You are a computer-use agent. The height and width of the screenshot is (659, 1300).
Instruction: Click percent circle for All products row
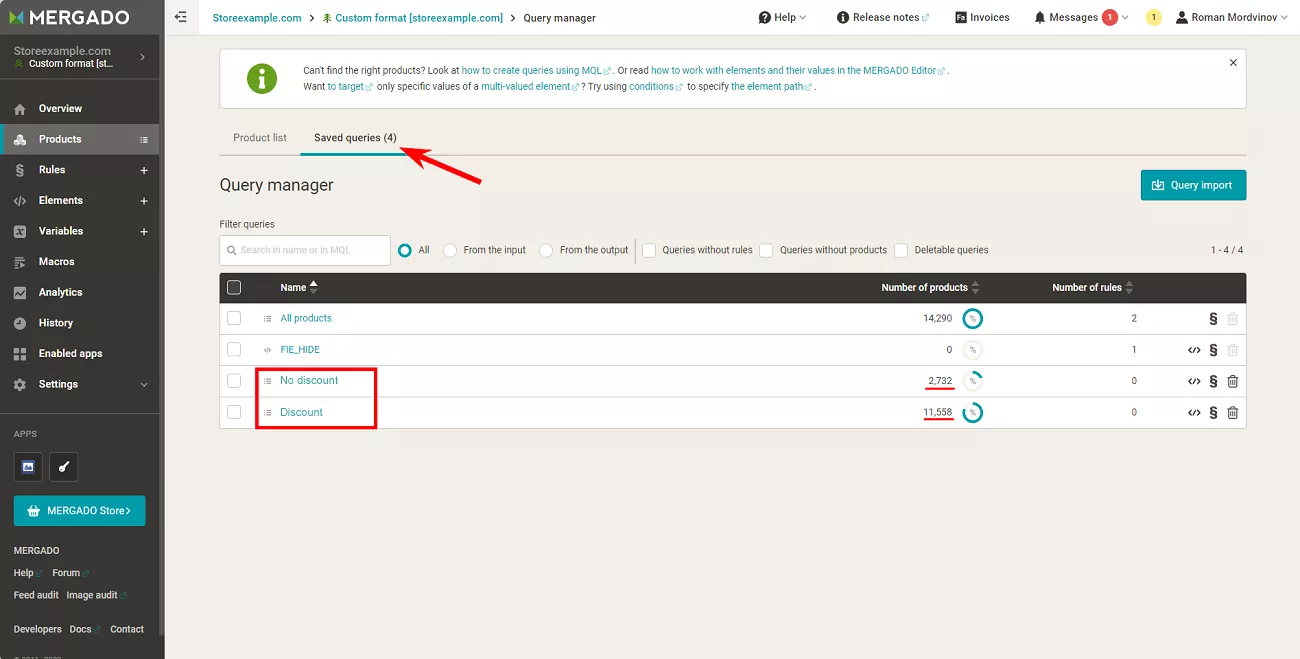click(x=972, y=319)
